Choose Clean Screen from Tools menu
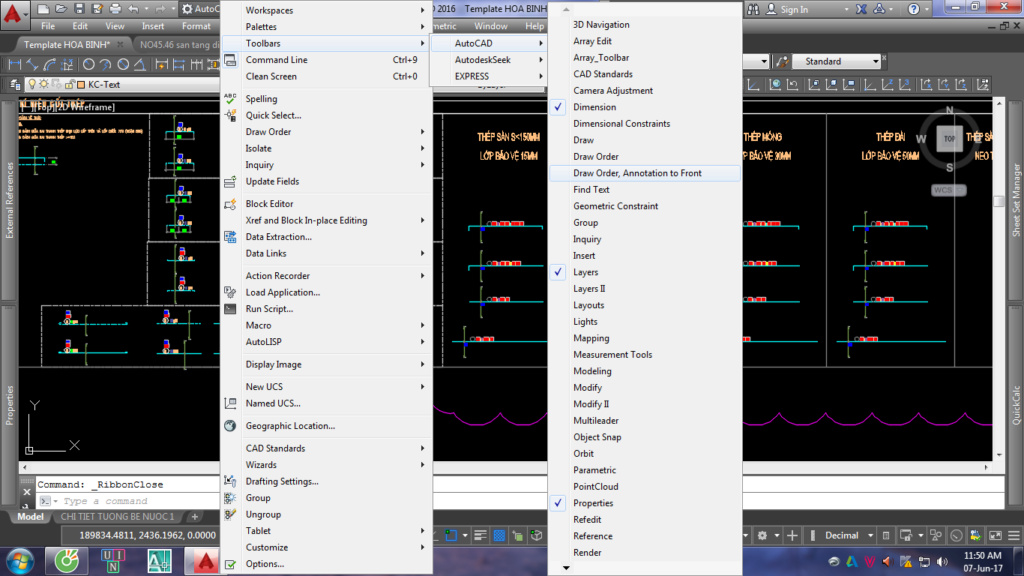 (327, 76)
